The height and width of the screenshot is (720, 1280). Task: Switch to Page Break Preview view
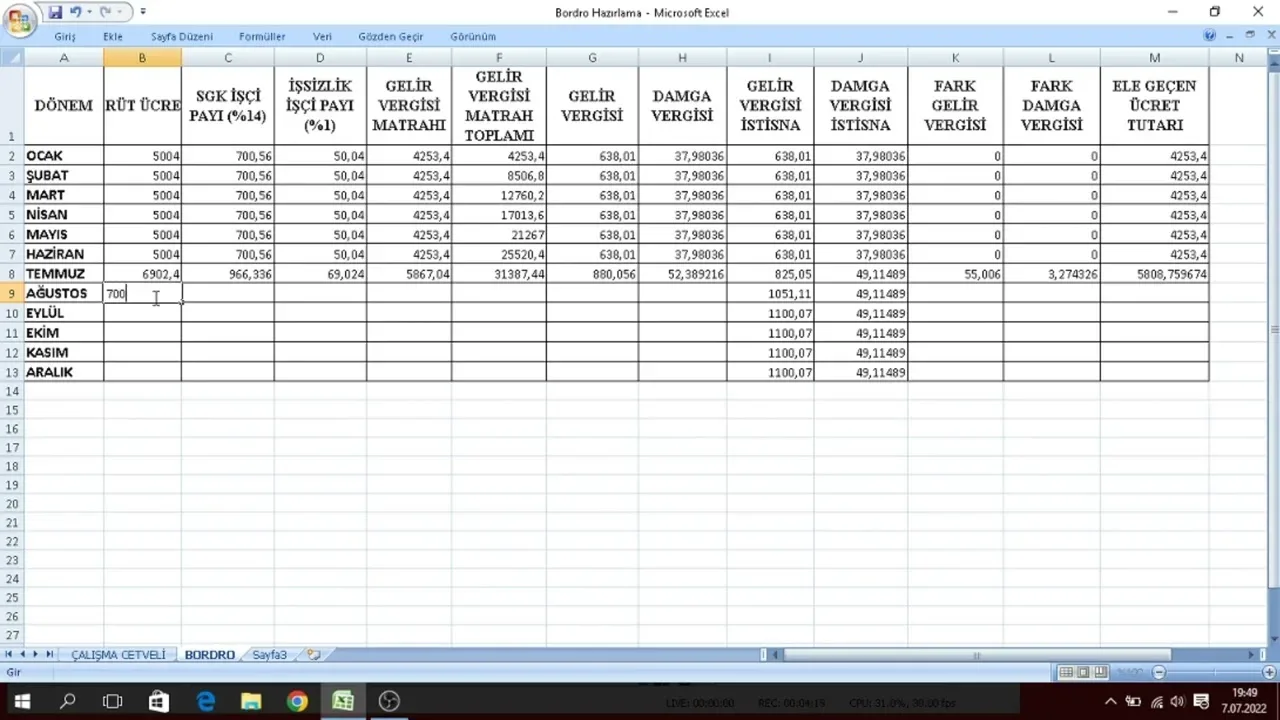1100,672
